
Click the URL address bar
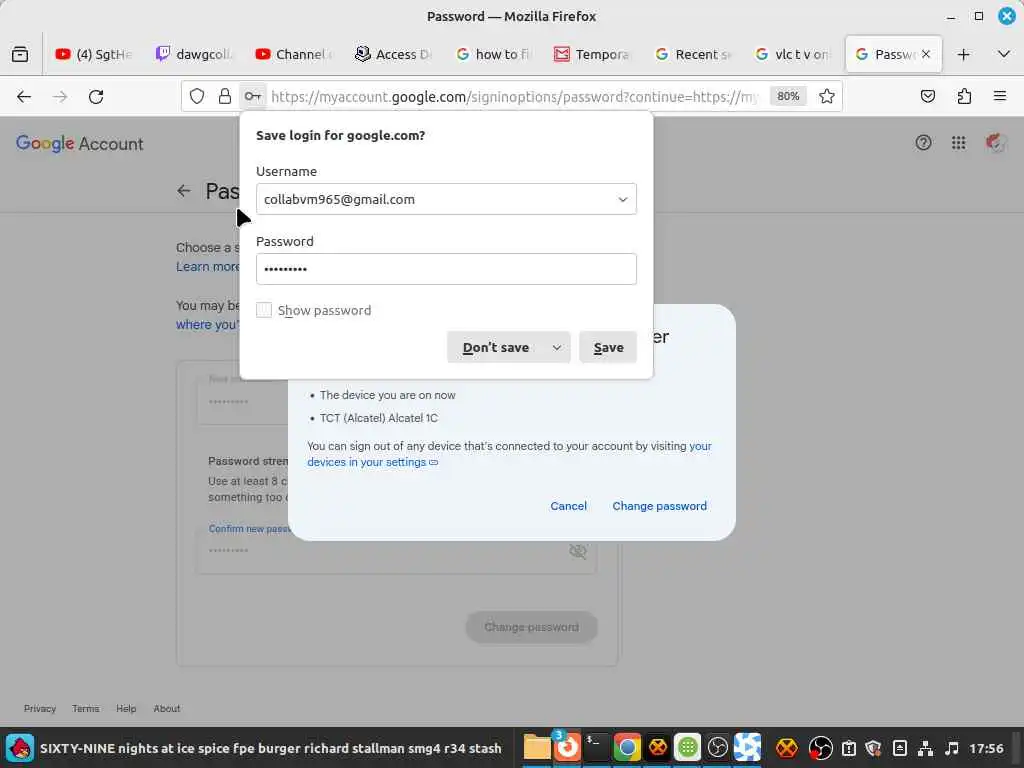(x=516, y=97)
